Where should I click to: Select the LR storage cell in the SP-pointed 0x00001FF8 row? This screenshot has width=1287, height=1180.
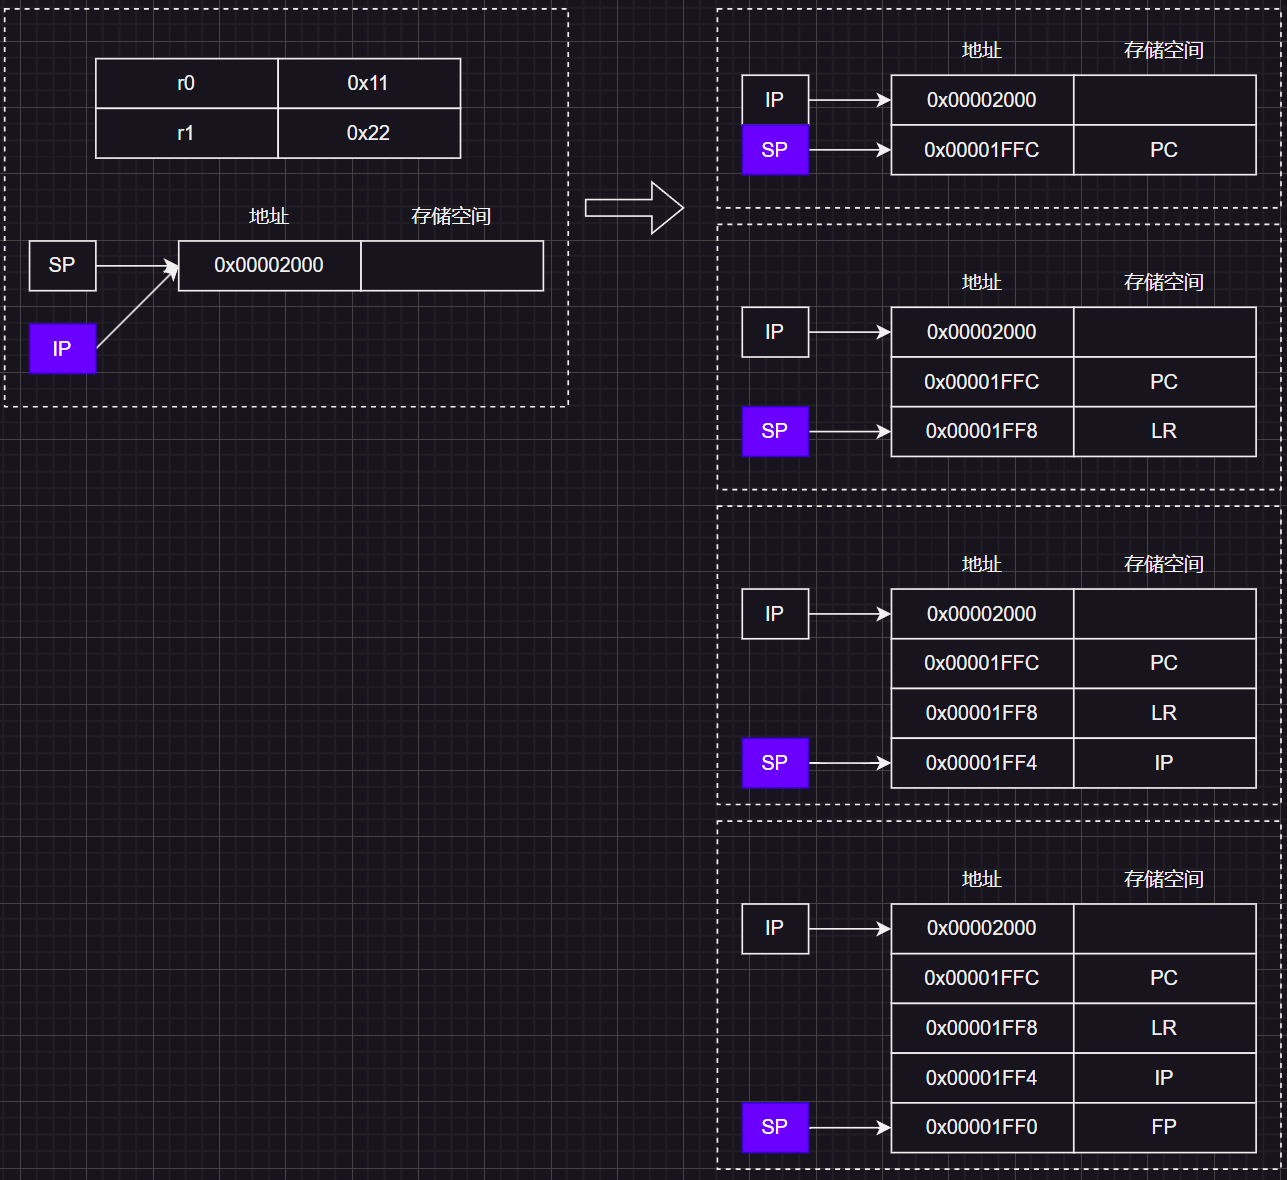[x=1165, y=431]
